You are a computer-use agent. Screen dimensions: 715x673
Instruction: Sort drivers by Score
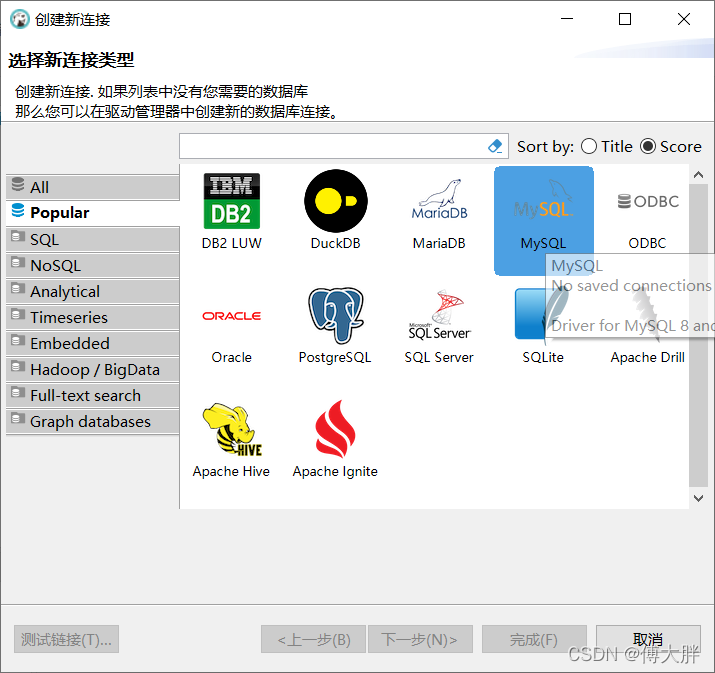(x=670, y=146)
